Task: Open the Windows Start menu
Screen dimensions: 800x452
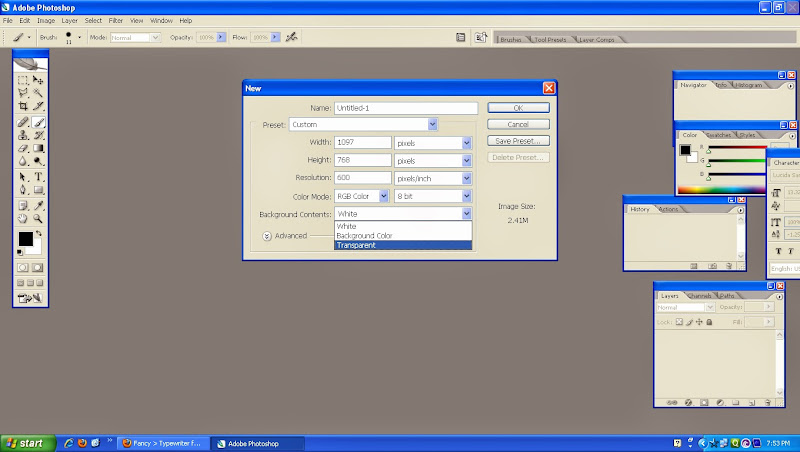Action: coord(28,443)
